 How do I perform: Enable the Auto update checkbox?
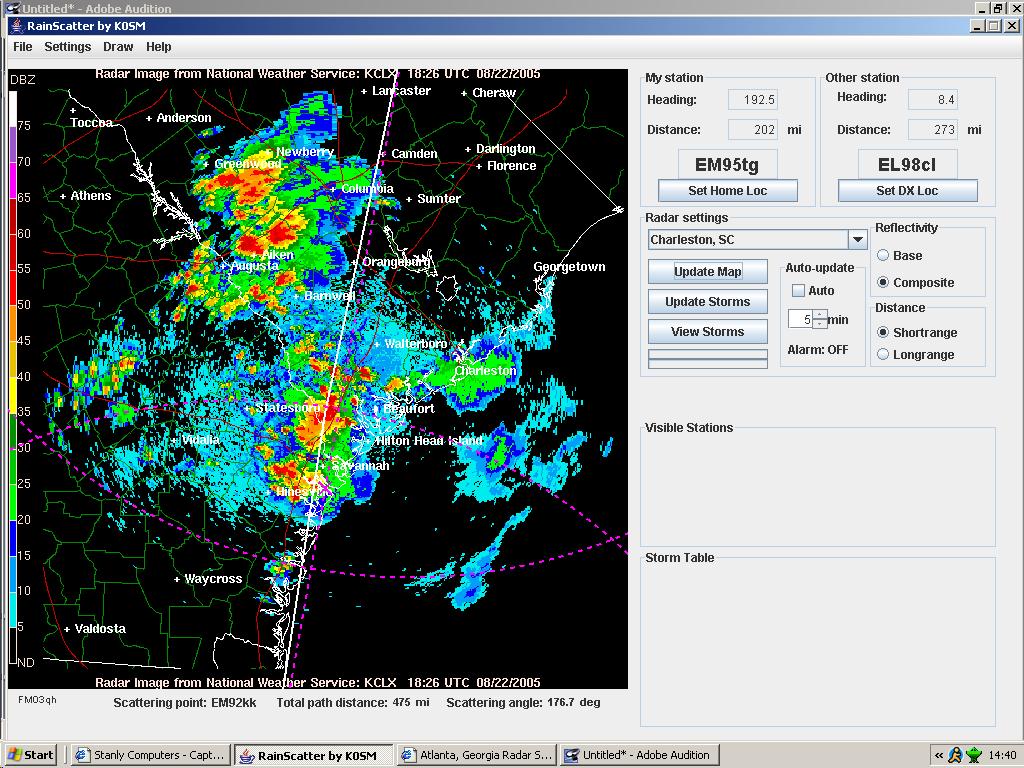click(798, 291)
